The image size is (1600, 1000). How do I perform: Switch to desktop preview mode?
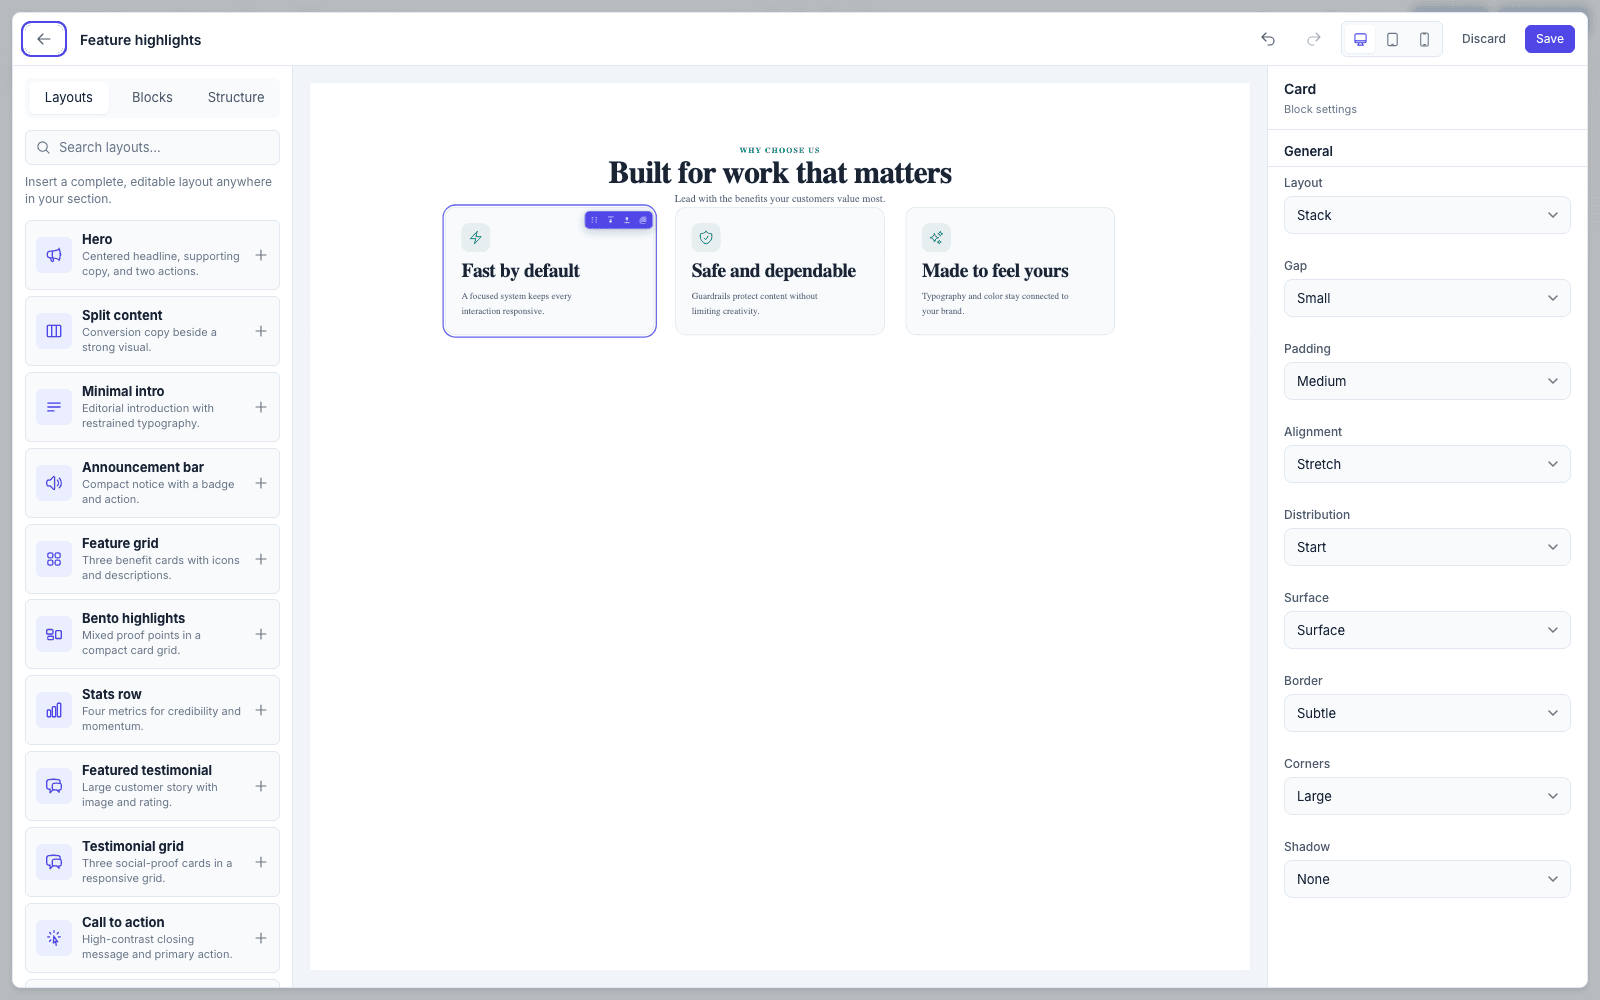point(1360,39)
